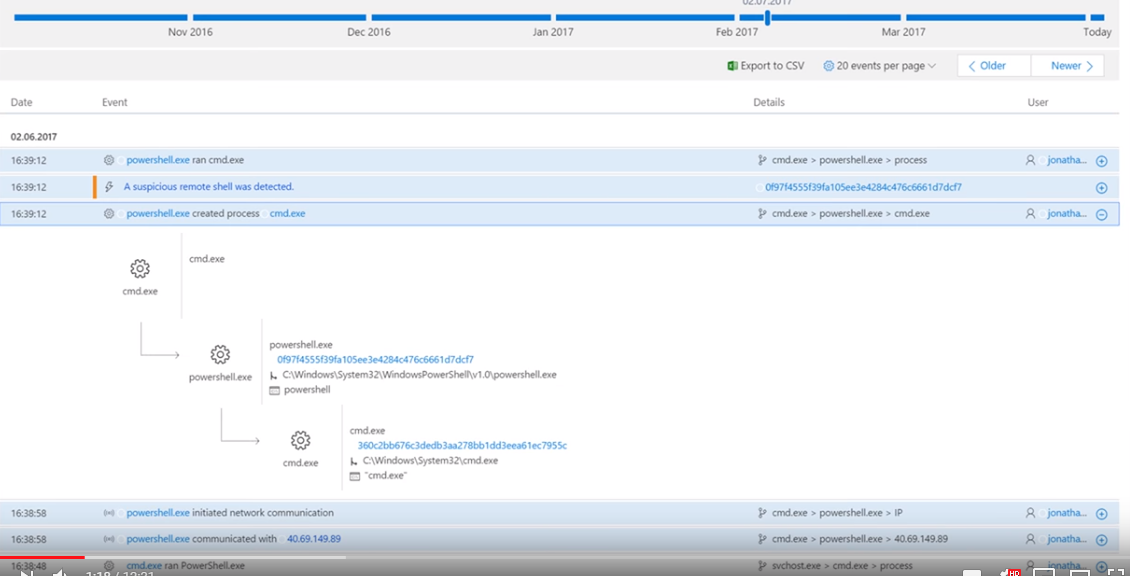The height and width of the screenshot is (576, 1130).
Task: Go to Newer events page
Action: pyautogui.click(x=1067, y=66)
